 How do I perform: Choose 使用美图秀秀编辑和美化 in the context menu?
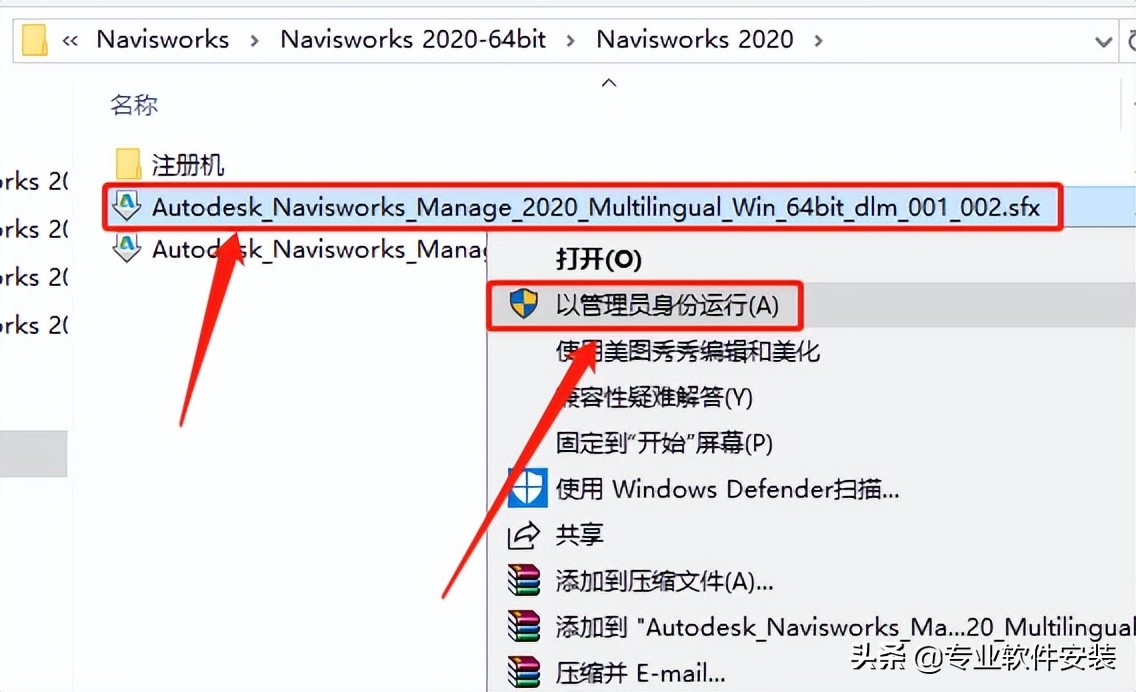tap(687, 351)
